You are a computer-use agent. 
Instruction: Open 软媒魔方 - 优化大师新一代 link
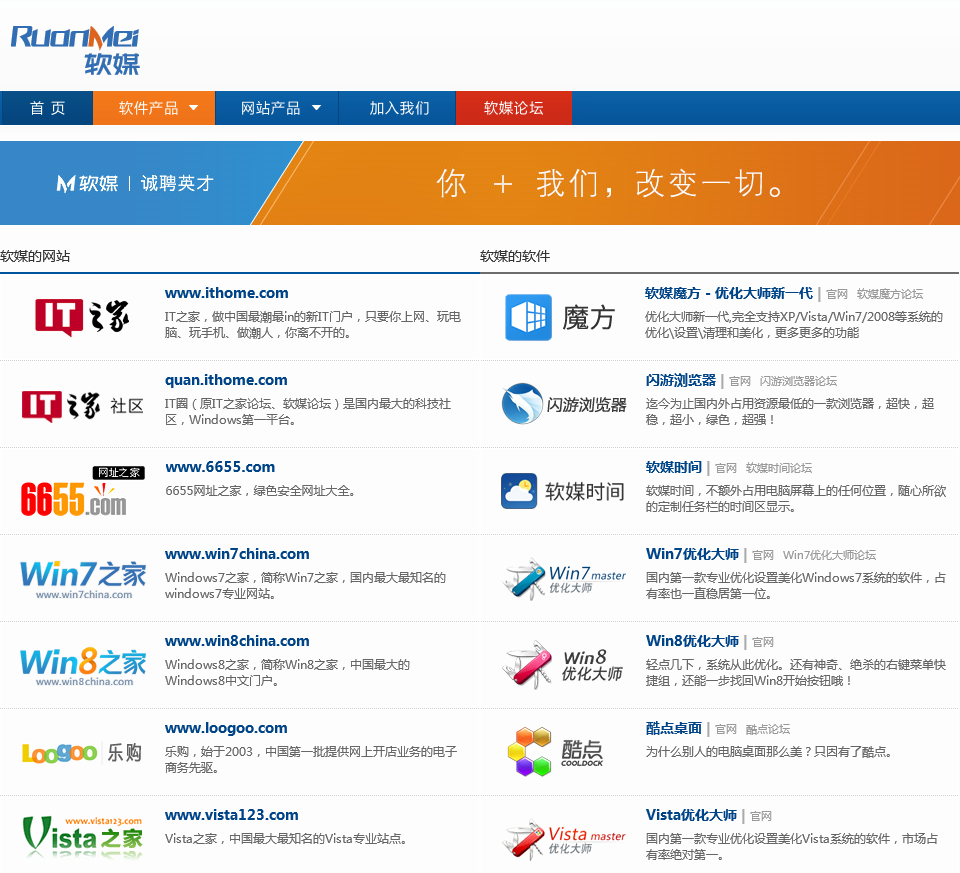pos(729,293)
